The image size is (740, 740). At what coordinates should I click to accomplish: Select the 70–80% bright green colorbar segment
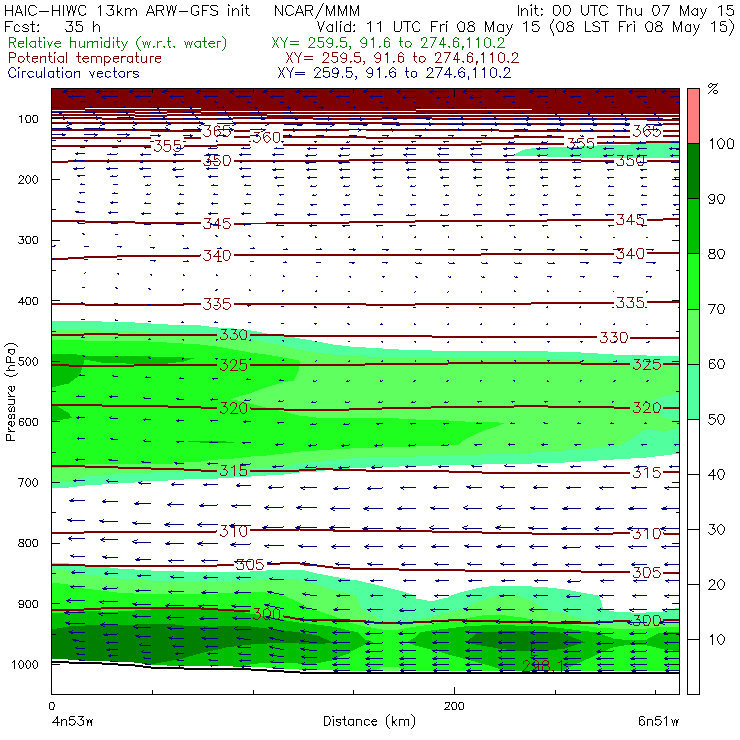[x=693, y=281]
